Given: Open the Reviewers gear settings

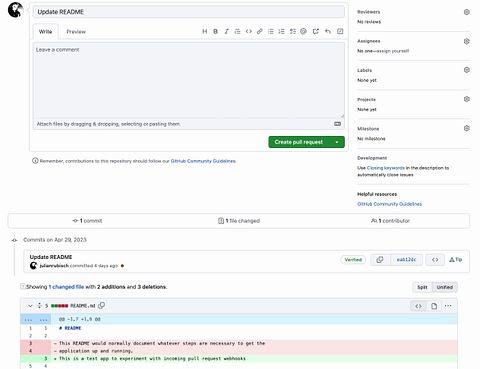Looking at the screenshot, I should click(x=467, y=12).
